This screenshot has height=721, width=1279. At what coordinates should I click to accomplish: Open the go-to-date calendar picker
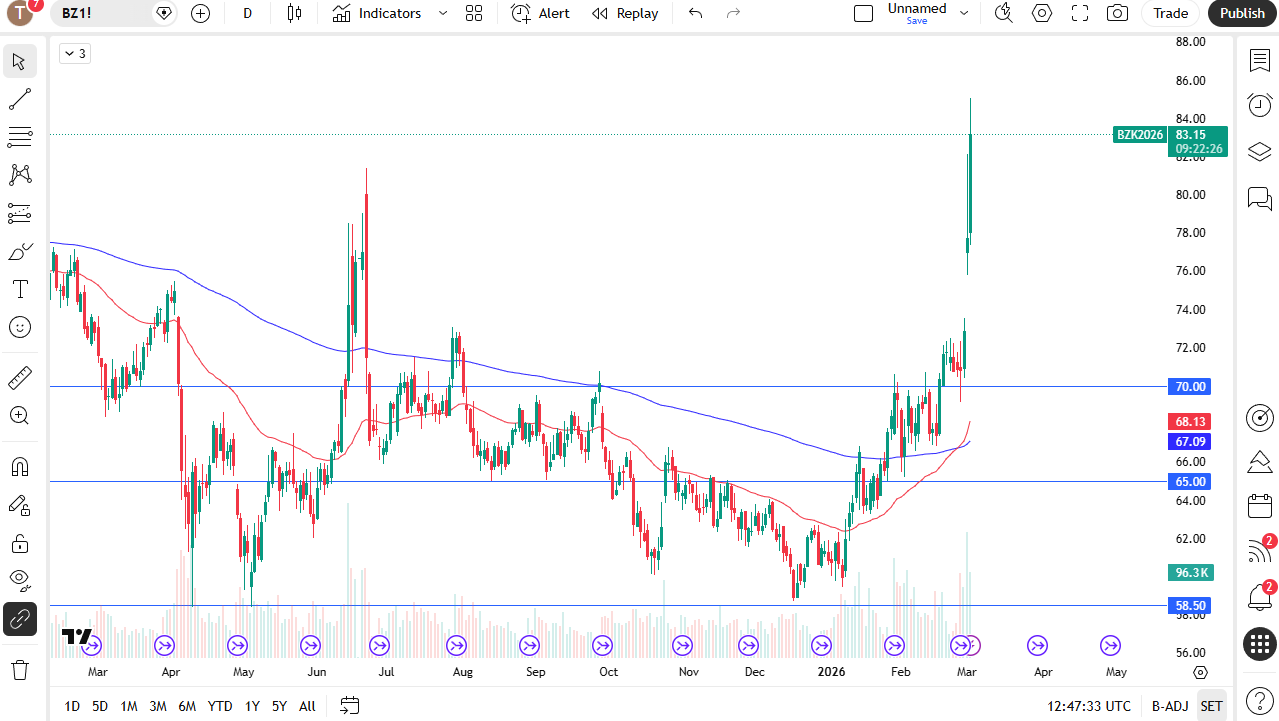pyautogui.click(x=349, y=706)
